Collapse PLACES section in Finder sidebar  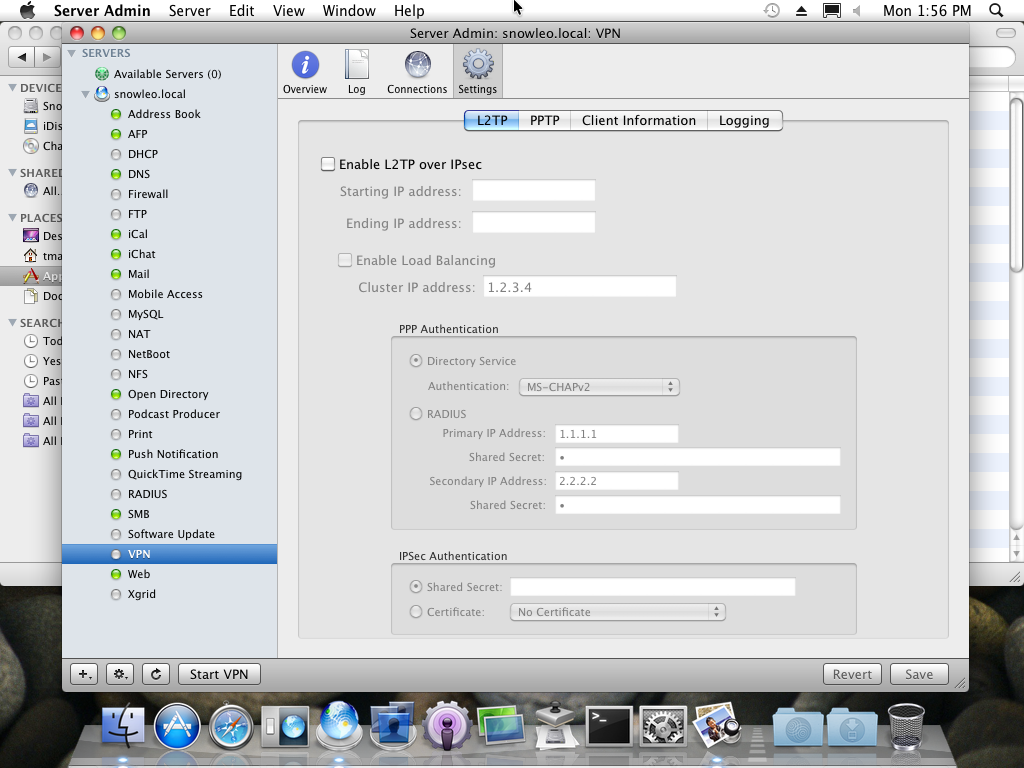(12, 217)
